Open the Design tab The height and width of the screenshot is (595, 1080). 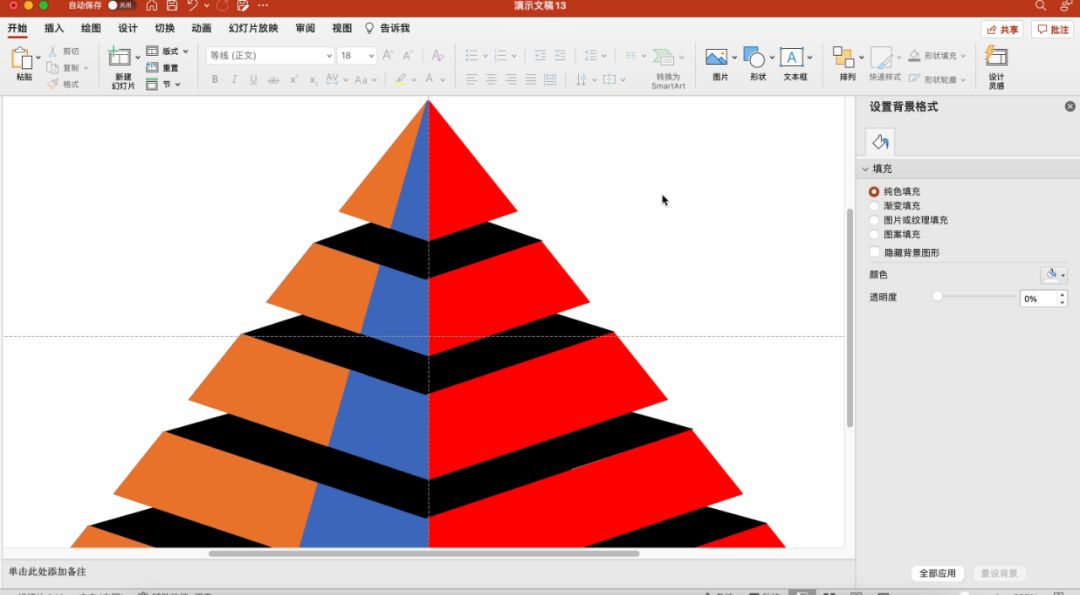coord(127,28)
